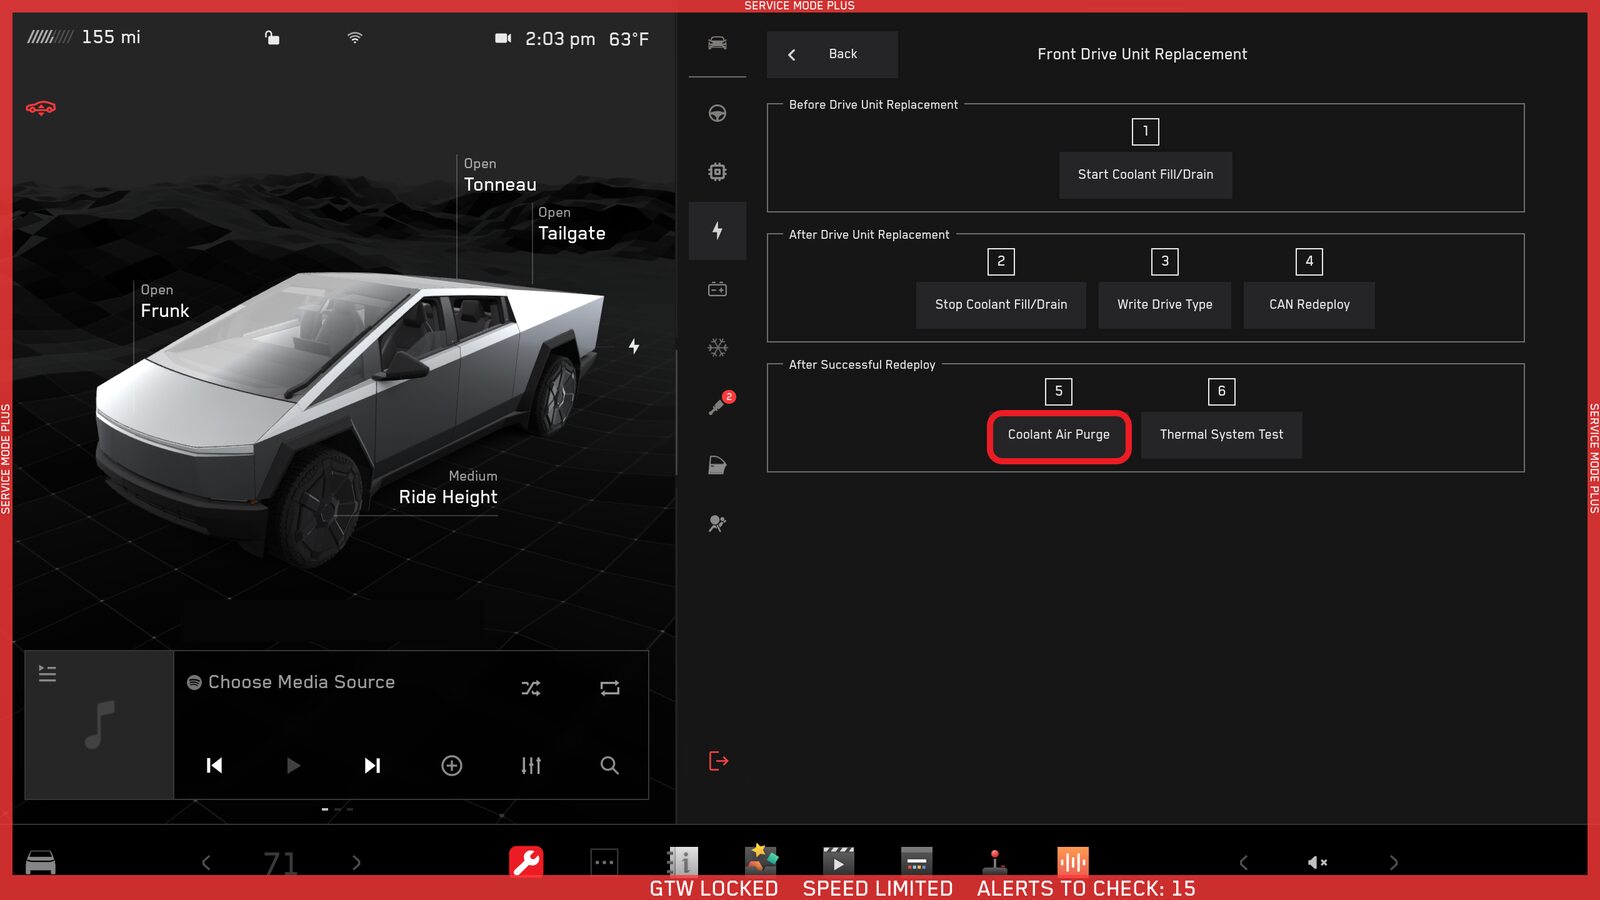Tap the 155 mi range display
Viewport: 1600px width, 900px height.
pyautogui.click(x=111, y=37)
